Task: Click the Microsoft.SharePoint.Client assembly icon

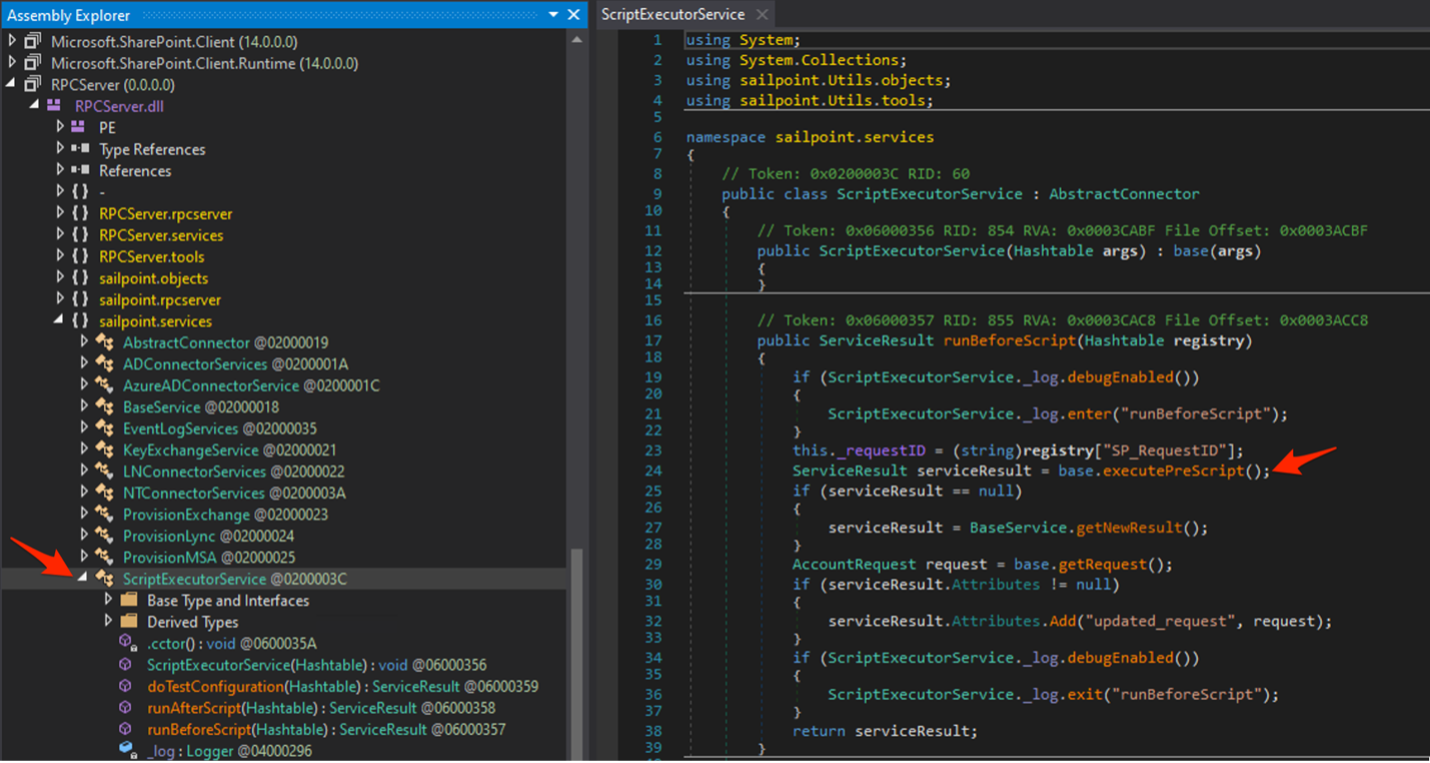Action: point(33,42)
